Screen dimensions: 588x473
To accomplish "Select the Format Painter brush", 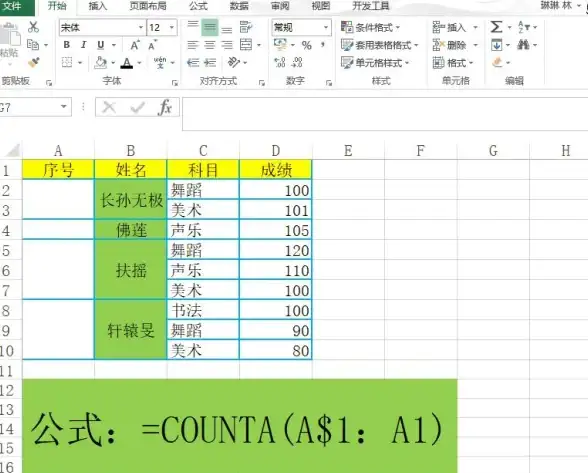I will (x=34, y=62).
